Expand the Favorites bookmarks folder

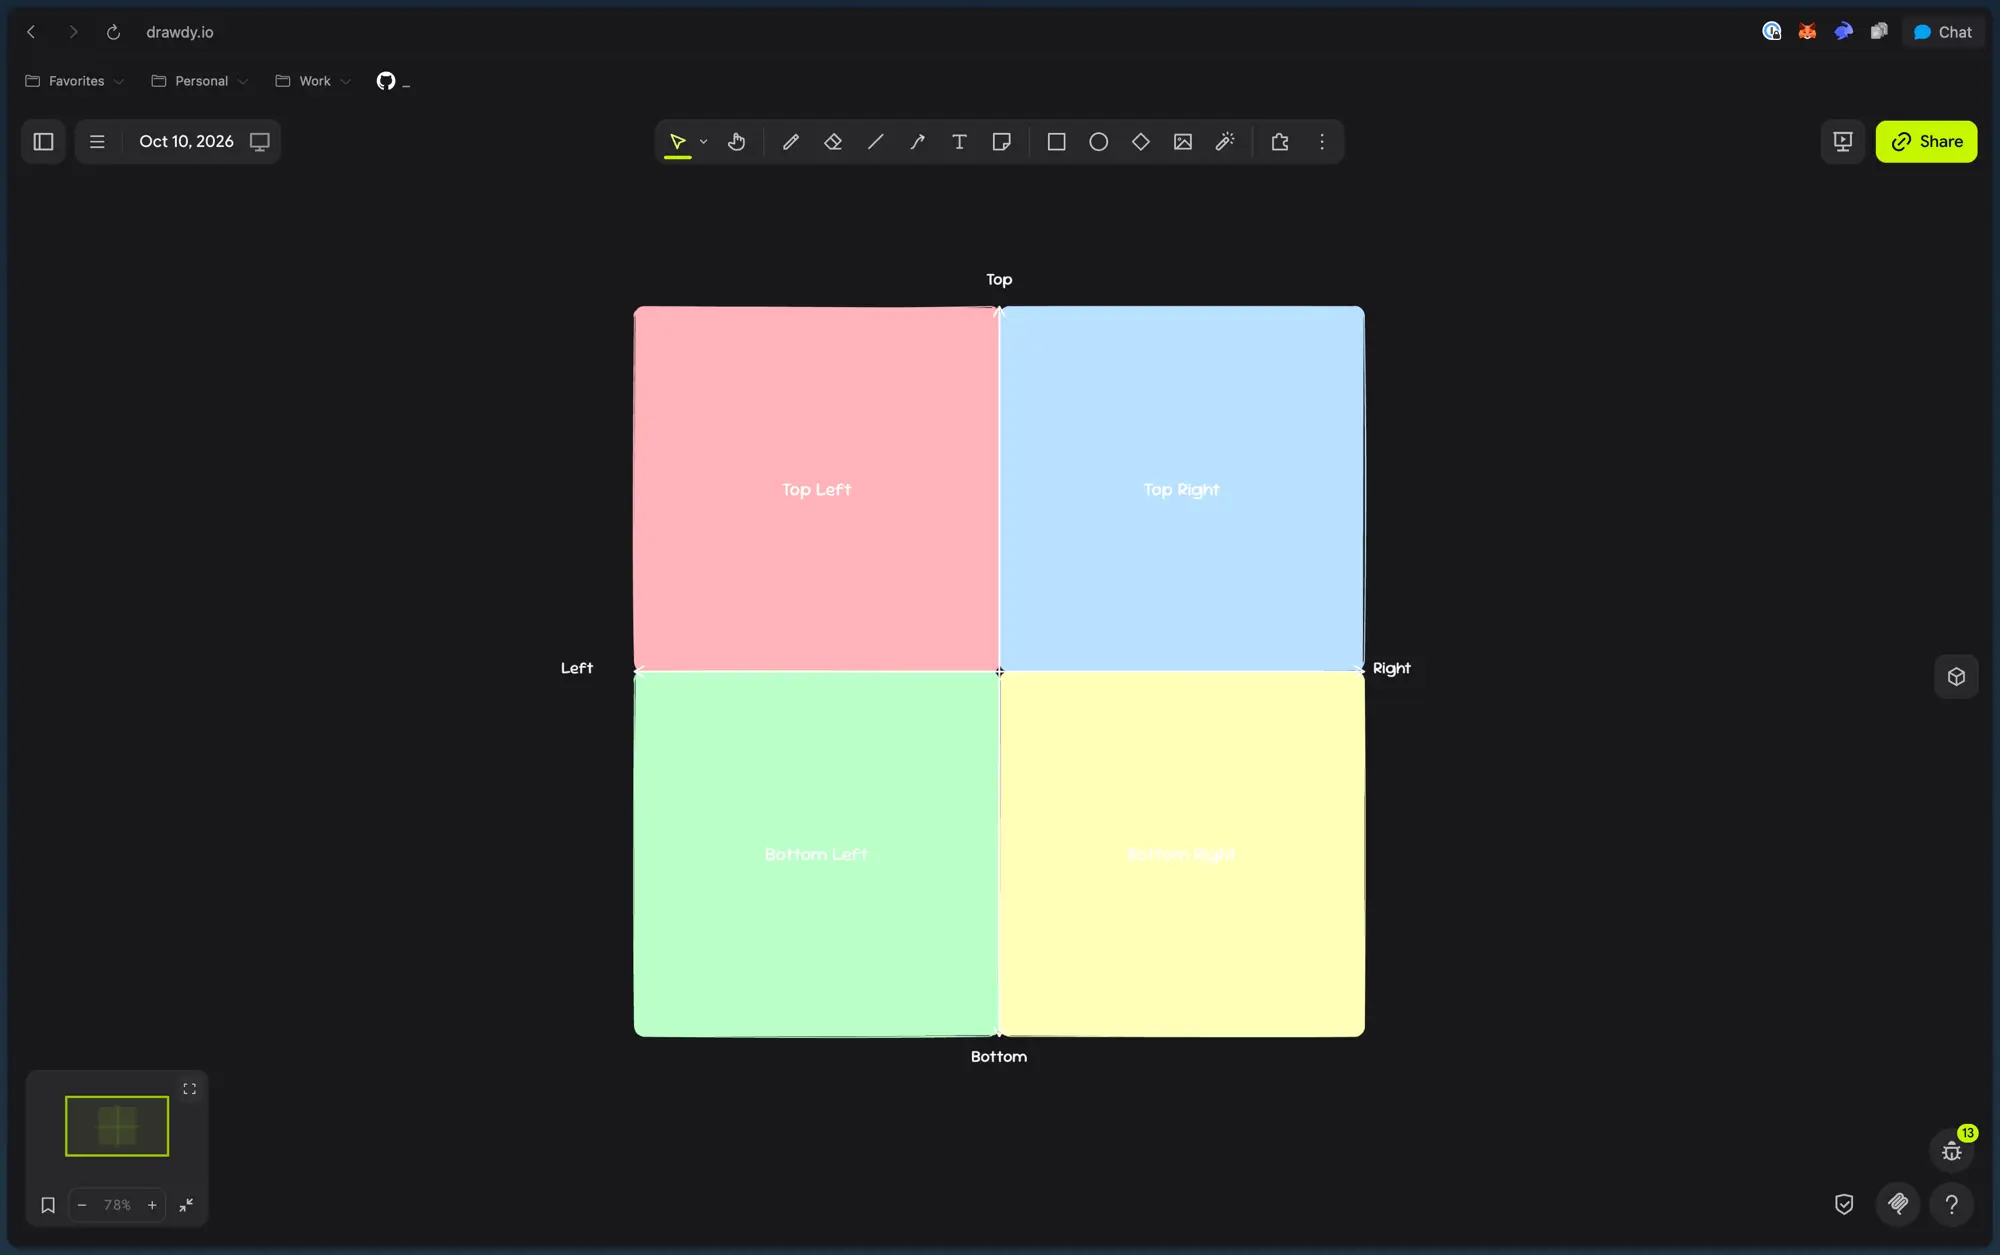(x=75, y=81)
